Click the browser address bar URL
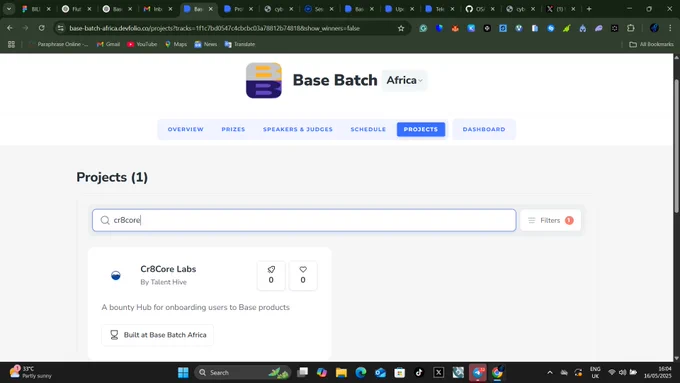Screen dimensions: 680x383 point(214,28)
